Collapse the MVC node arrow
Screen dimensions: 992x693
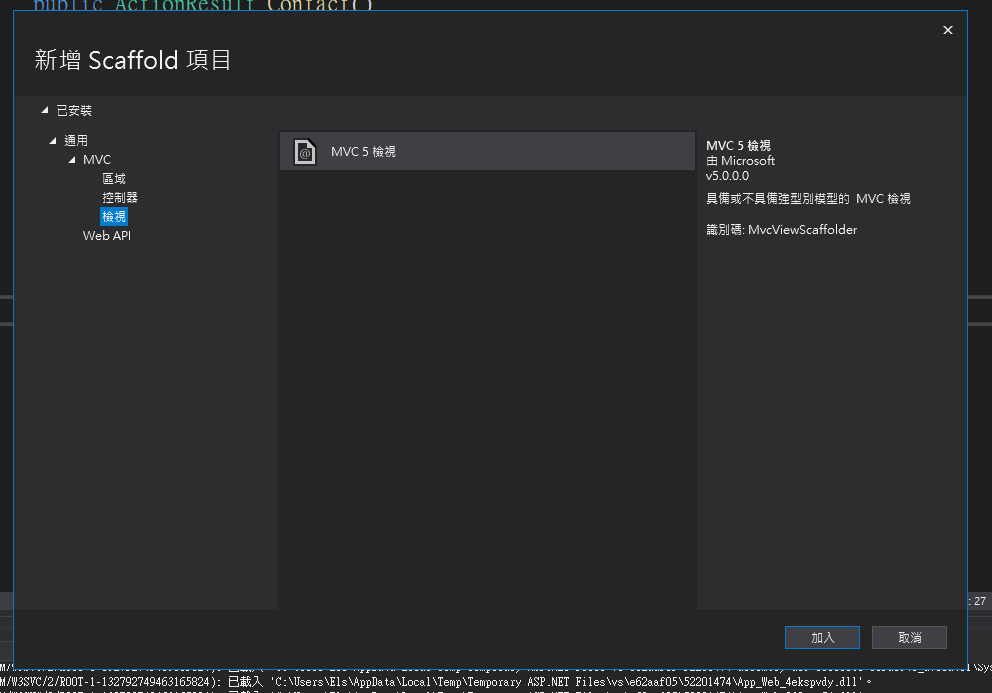[x=72, y=159]
